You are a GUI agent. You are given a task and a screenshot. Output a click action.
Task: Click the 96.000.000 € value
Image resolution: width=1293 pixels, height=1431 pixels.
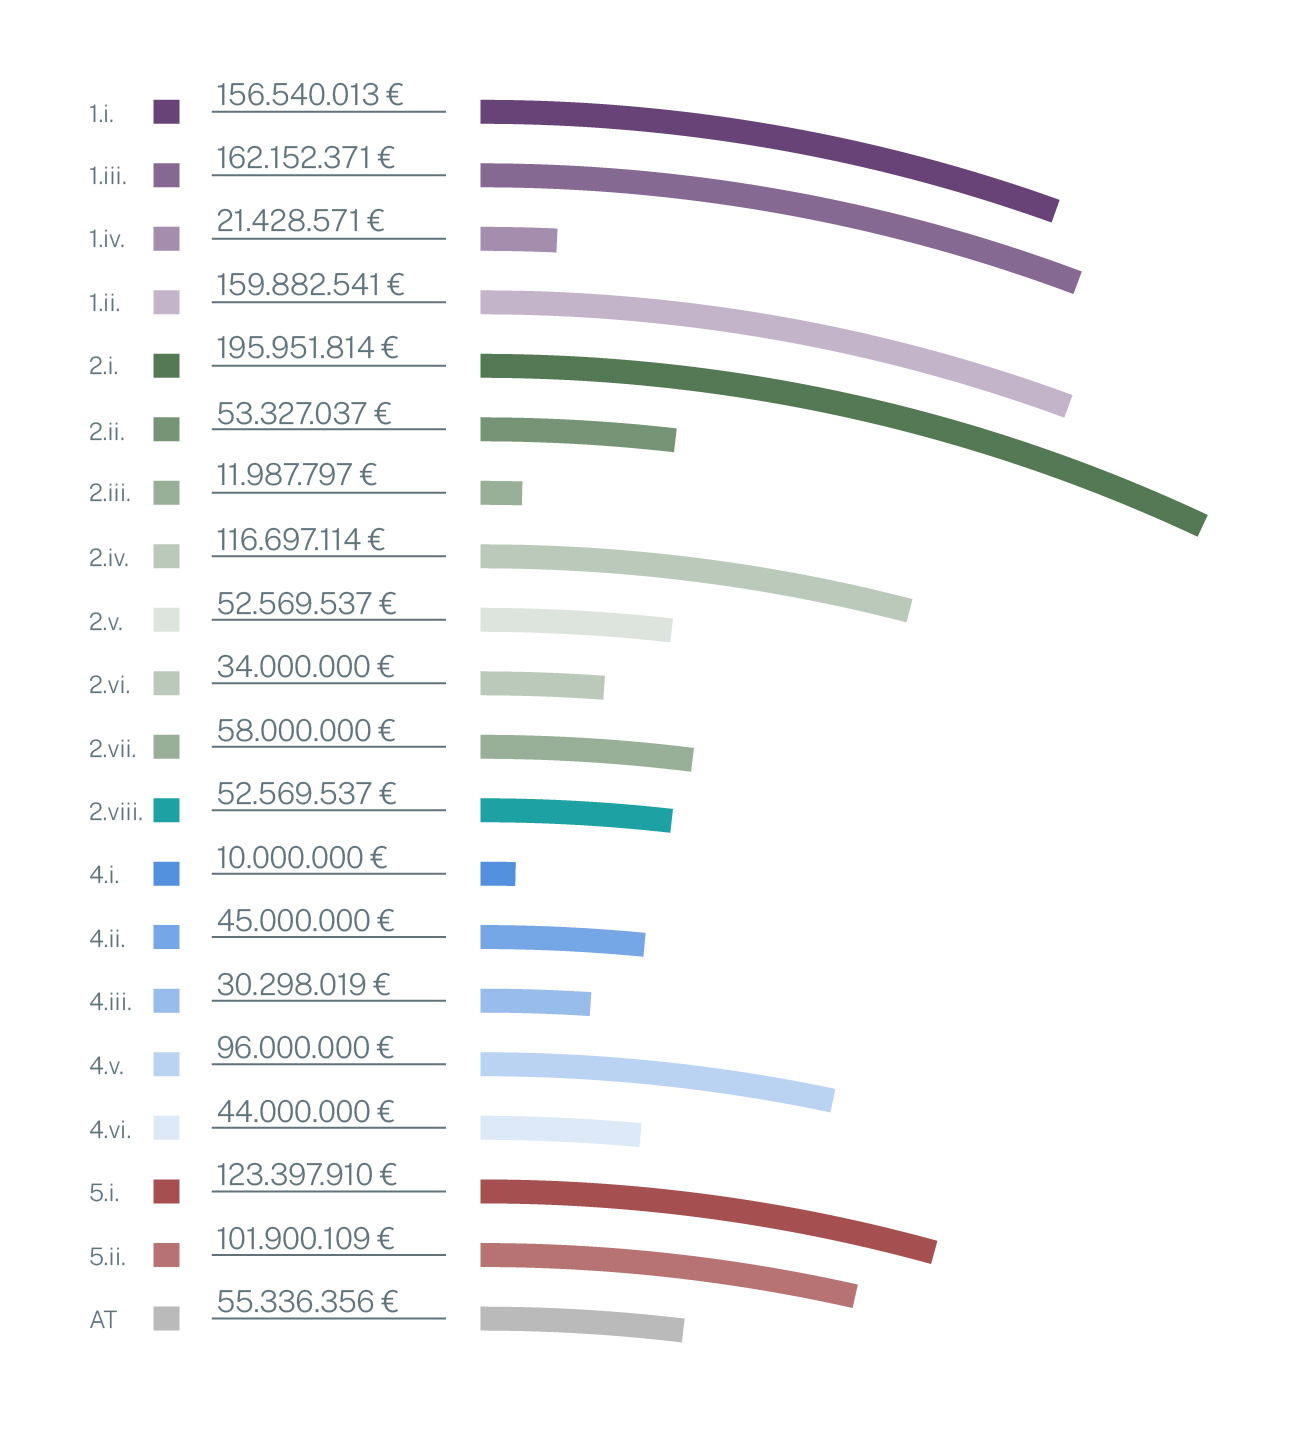(305, 1048)
